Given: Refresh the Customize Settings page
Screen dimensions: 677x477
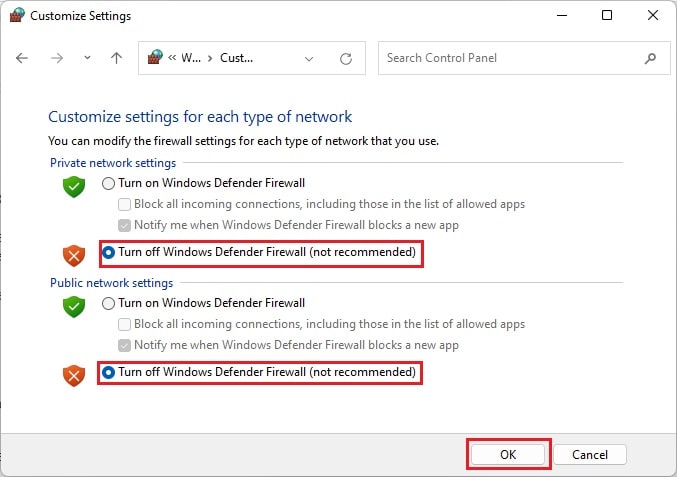Looking at the screenshot, I should coord(346,58).
